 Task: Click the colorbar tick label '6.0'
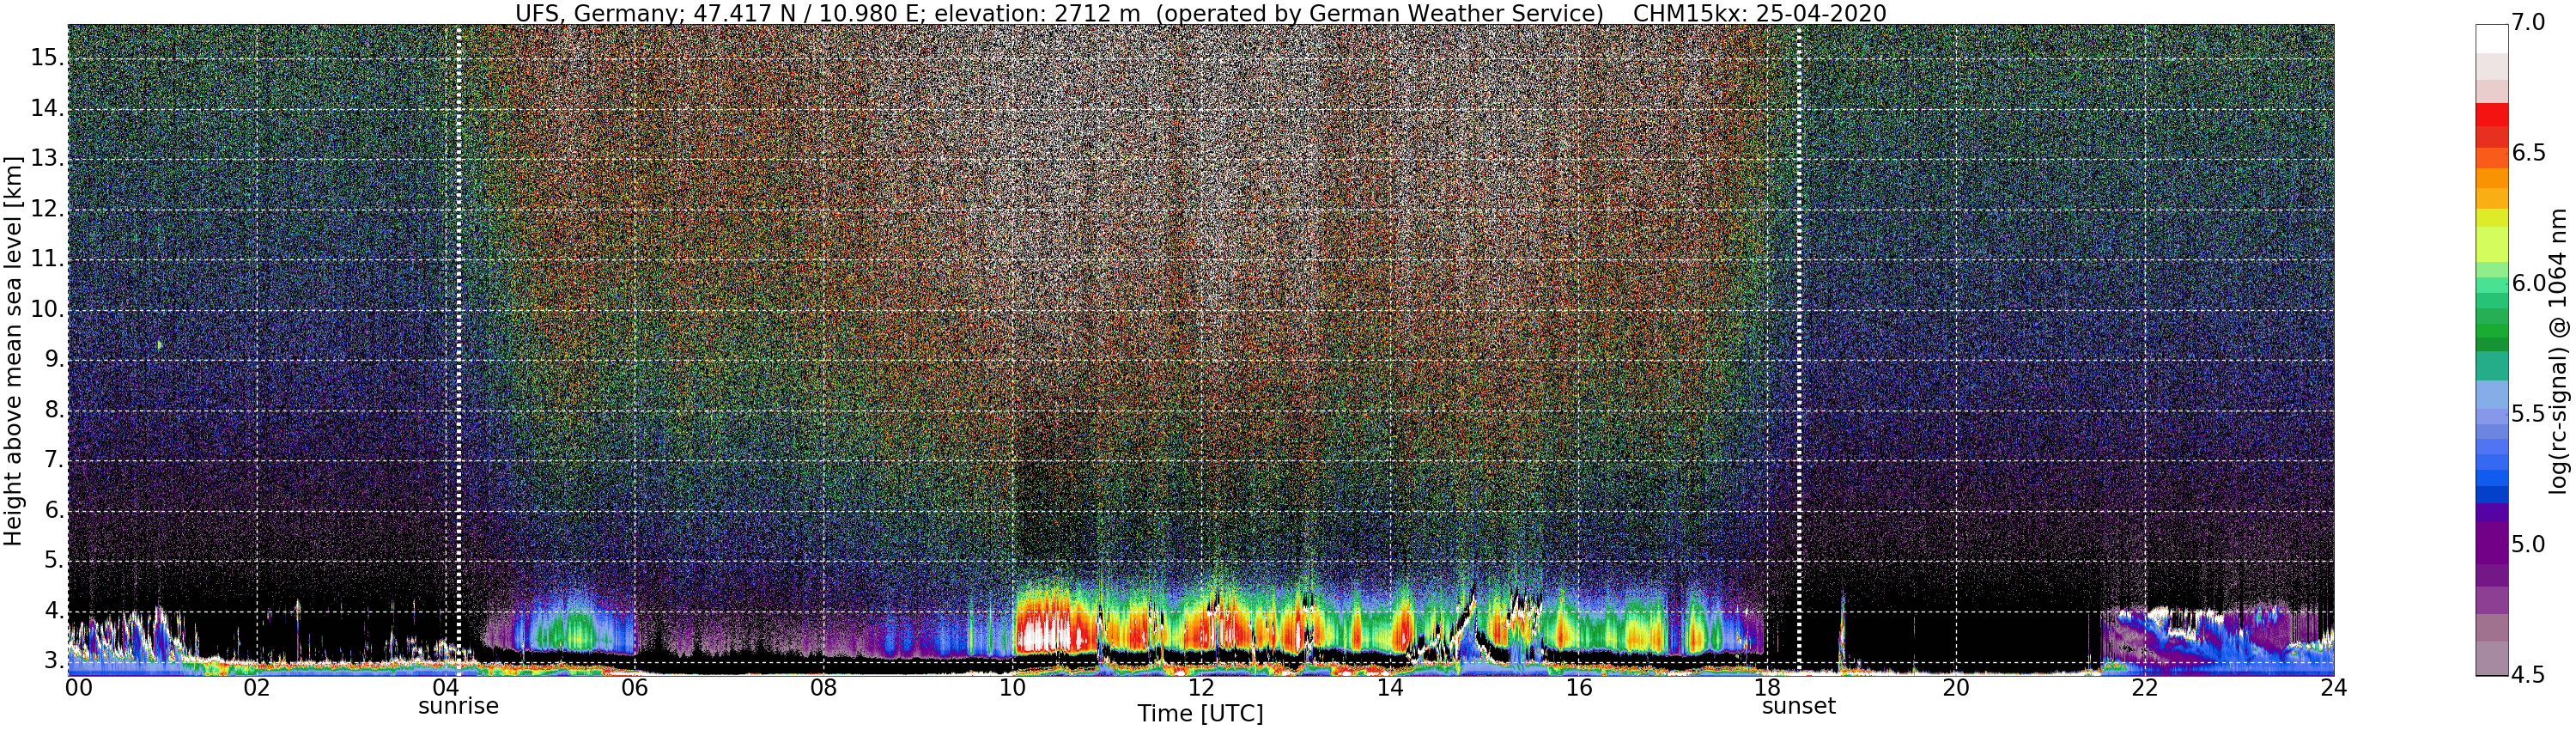click(x=2528, y=284)
